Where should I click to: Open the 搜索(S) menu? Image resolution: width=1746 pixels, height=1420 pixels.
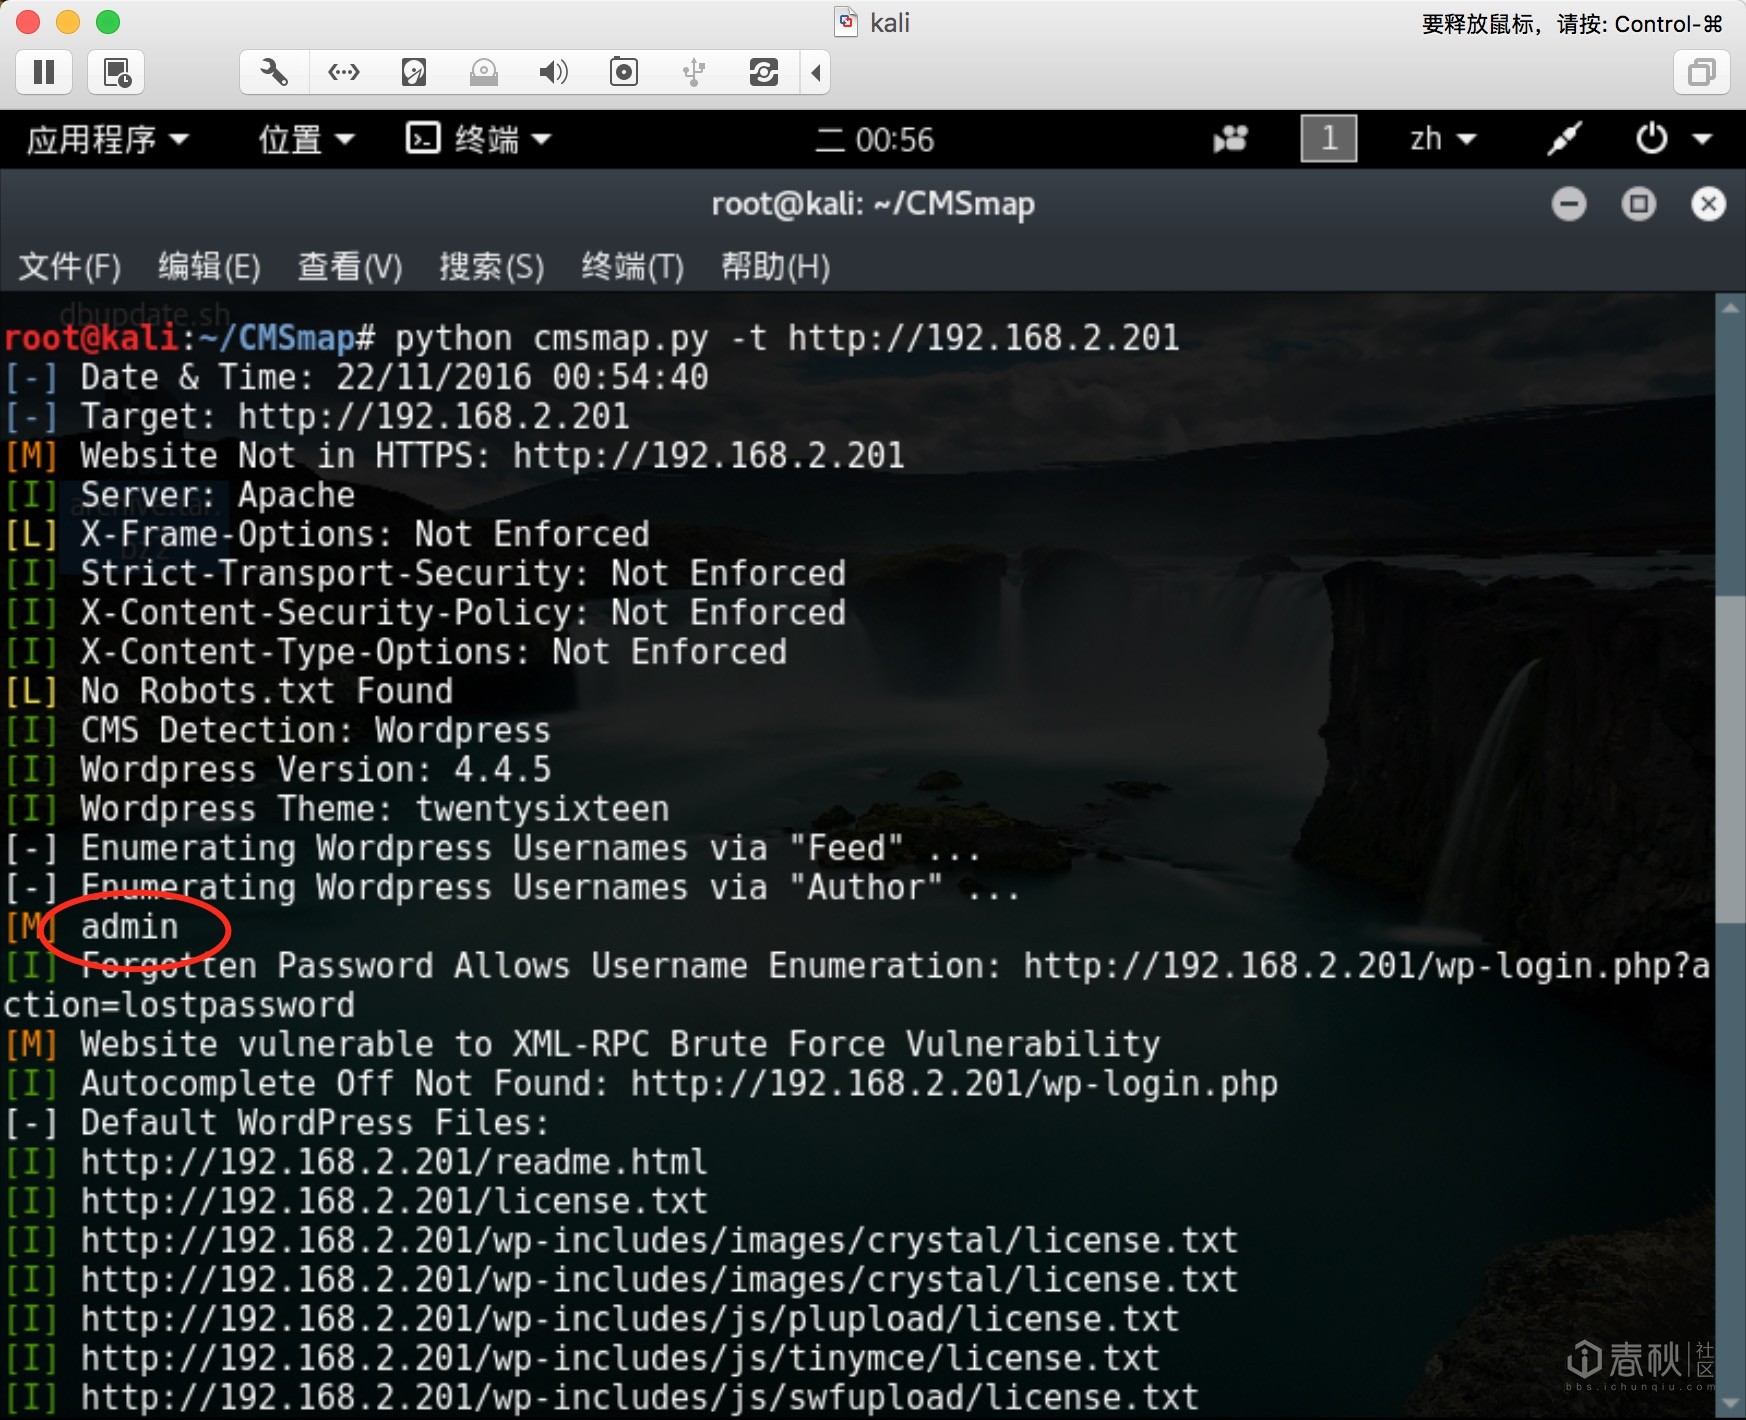pyautogui.click(x=492, y=267)
